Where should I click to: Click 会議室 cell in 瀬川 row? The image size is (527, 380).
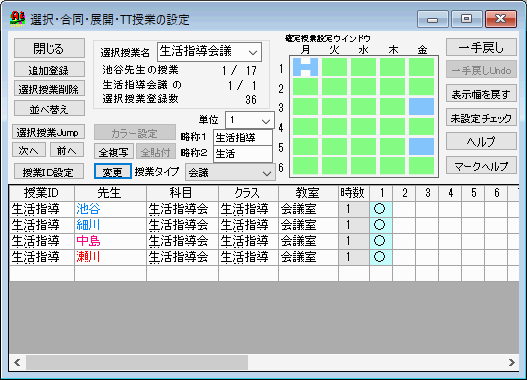308,257
